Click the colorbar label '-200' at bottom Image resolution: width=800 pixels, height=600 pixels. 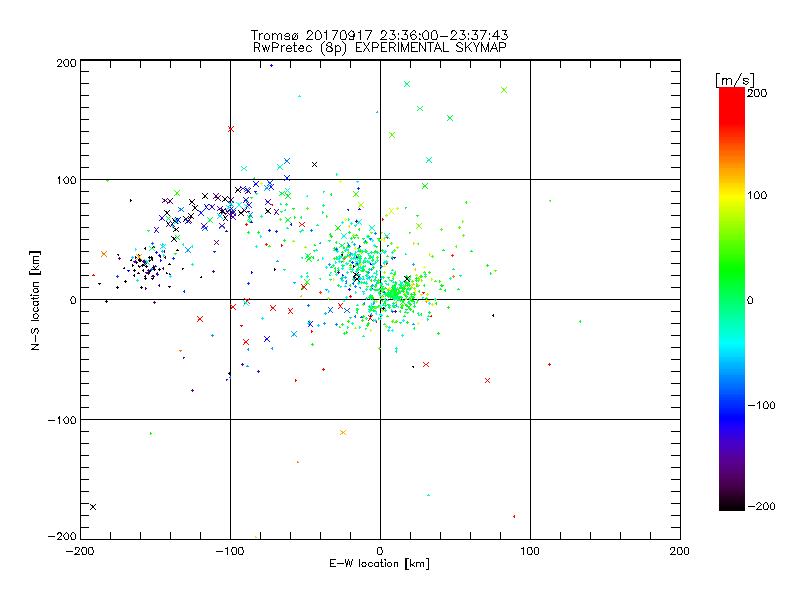pyautogui.click(x=761, y=506)
